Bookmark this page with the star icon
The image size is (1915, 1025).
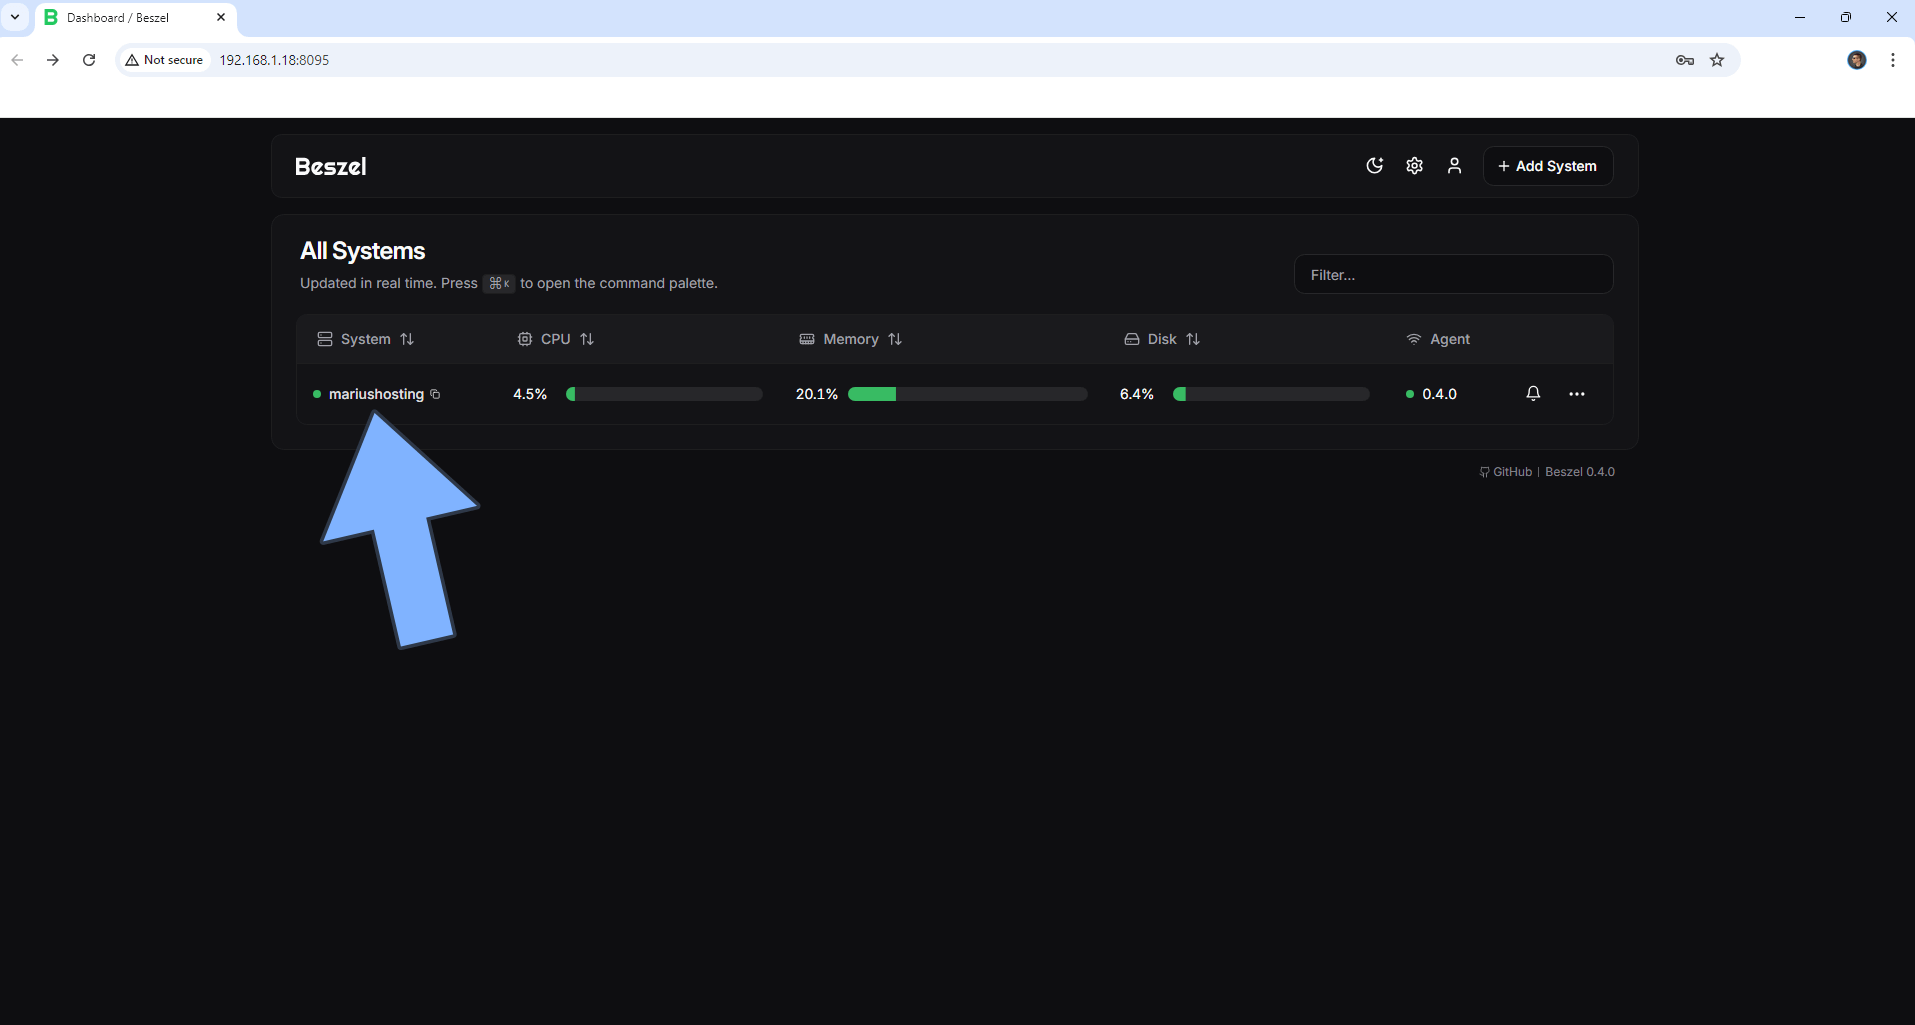pyautogui.click(x=1717, y=60)
